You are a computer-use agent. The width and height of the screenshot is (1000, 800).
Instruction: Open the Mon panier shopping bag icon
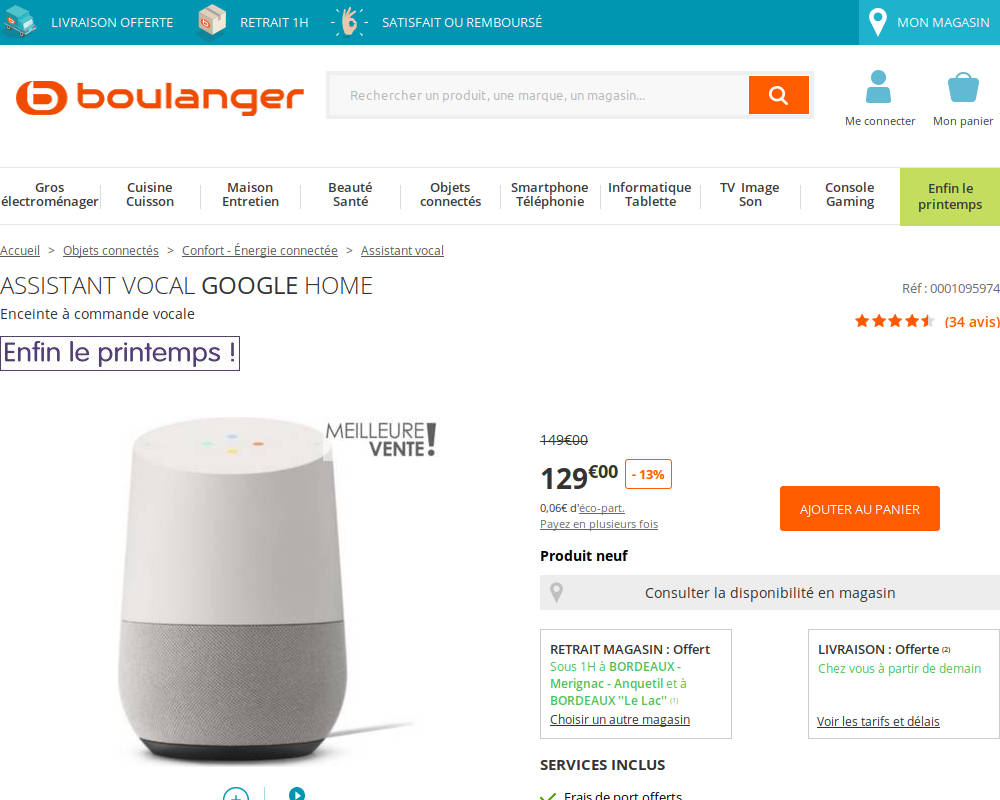[963, 87]
